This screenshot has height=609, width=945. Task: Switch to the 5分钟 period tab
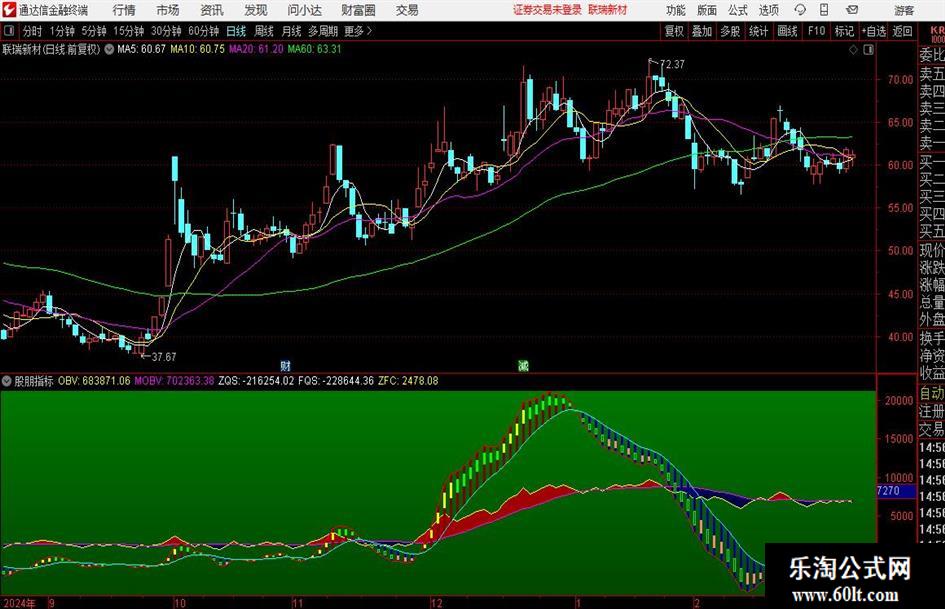coord(94,31)
